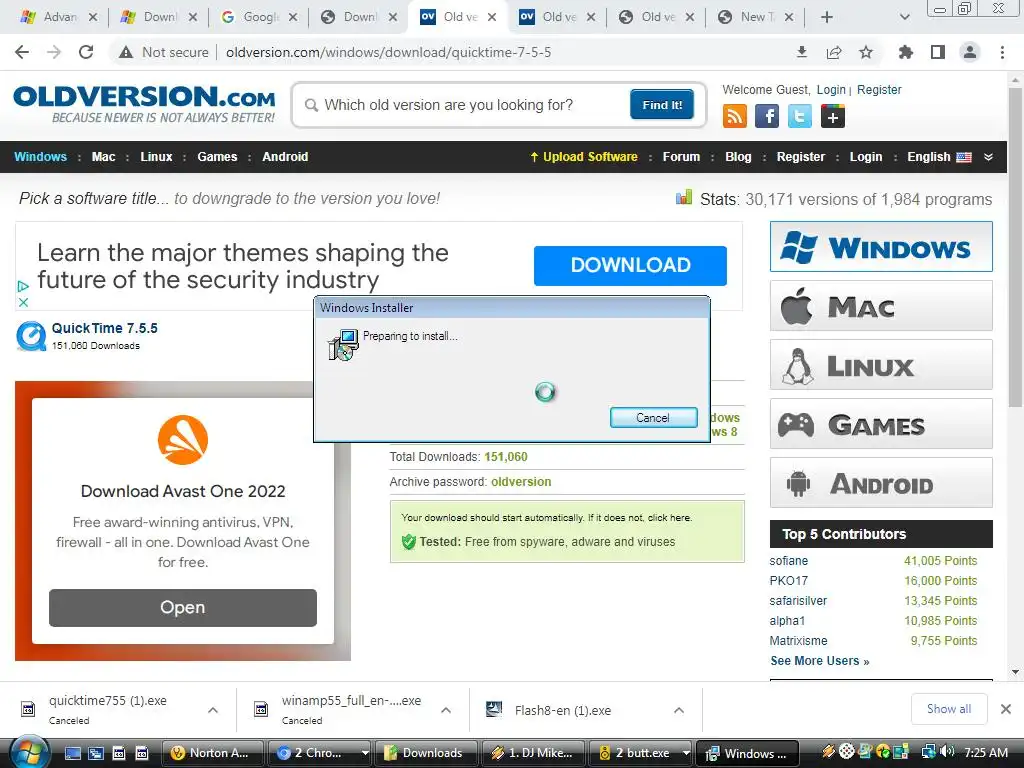
Task: Select the Android category banner
Action: [881, 483]
